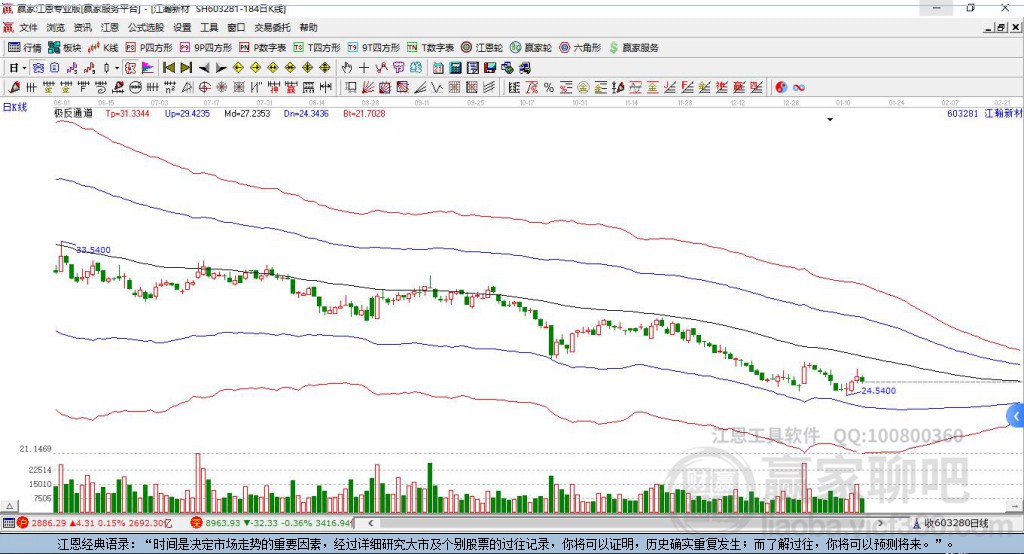This screenshot has height=554, width=1024.
Task: Open the 江恩 menu
Action: [x=109, y=27]
